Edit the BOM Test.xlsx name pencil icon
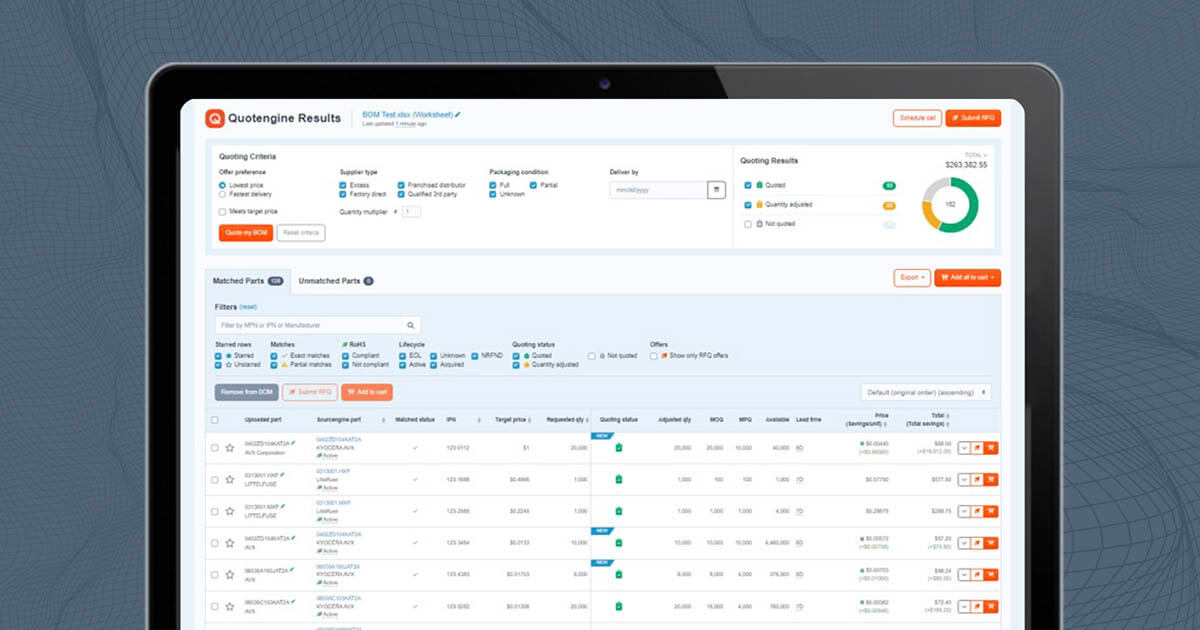 (458, 115)
